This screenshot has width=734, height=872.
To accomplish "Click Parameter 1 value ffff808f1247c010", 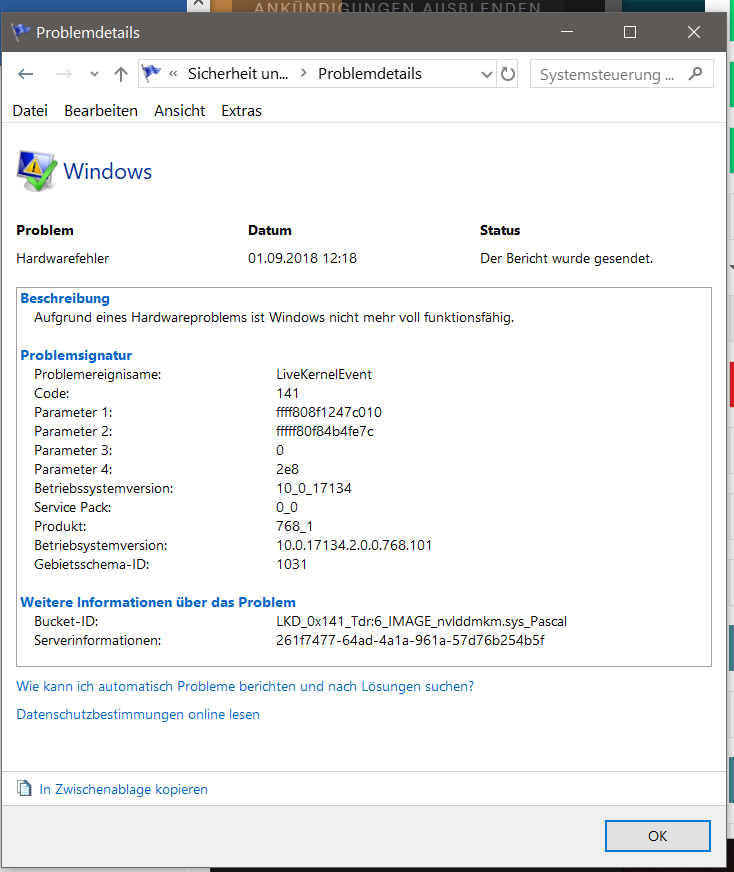I will tap(329, 412).
